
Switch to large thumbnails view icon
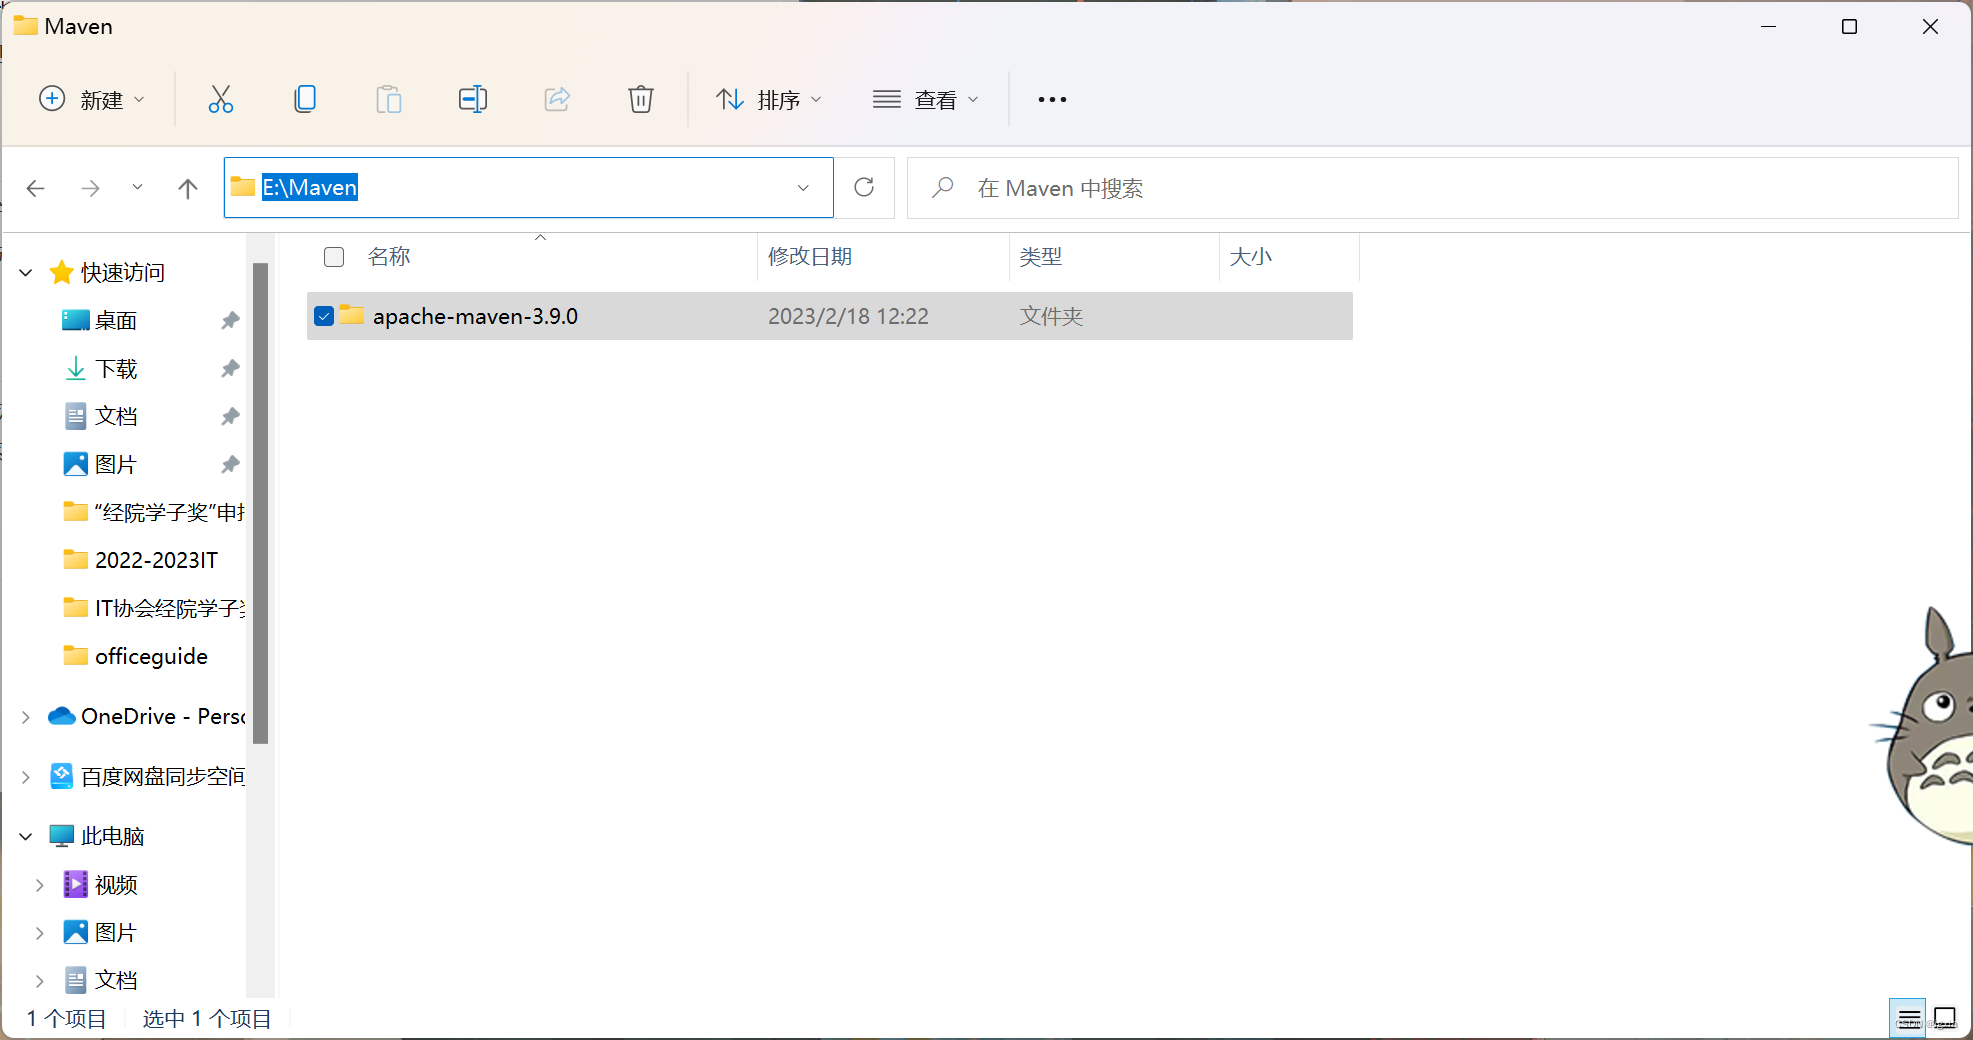point(1945,1018)
